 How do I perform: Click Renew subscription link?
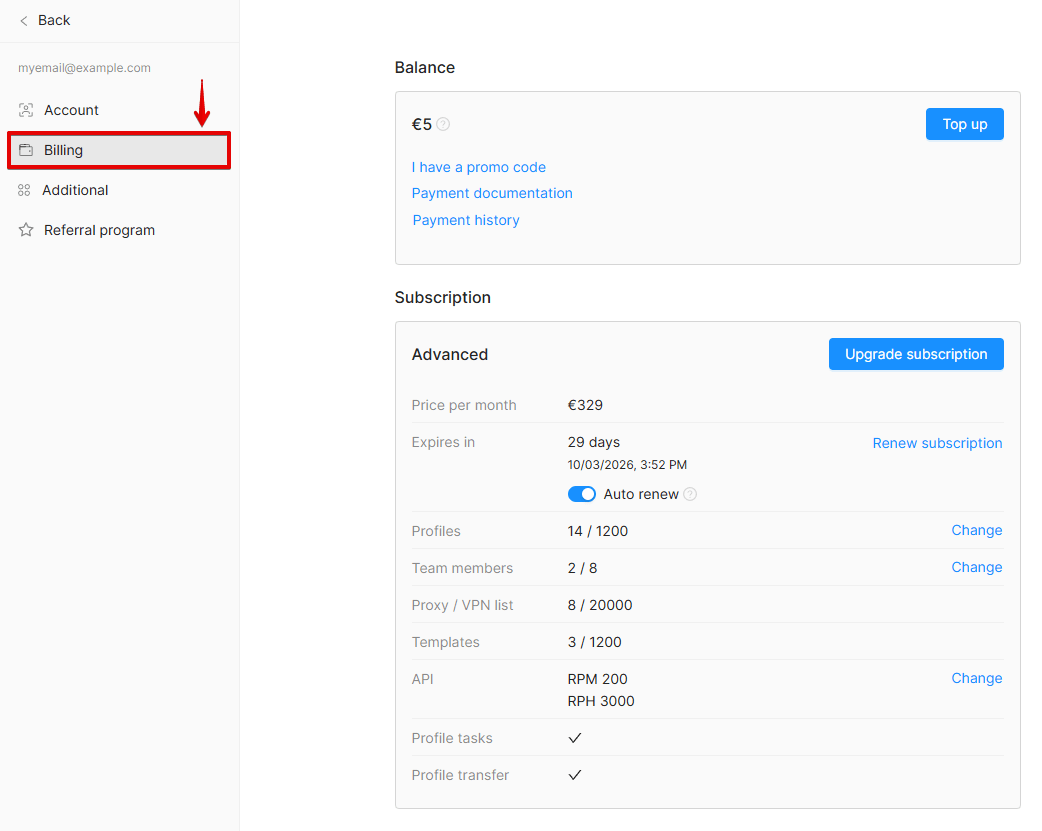pos(937,443)
